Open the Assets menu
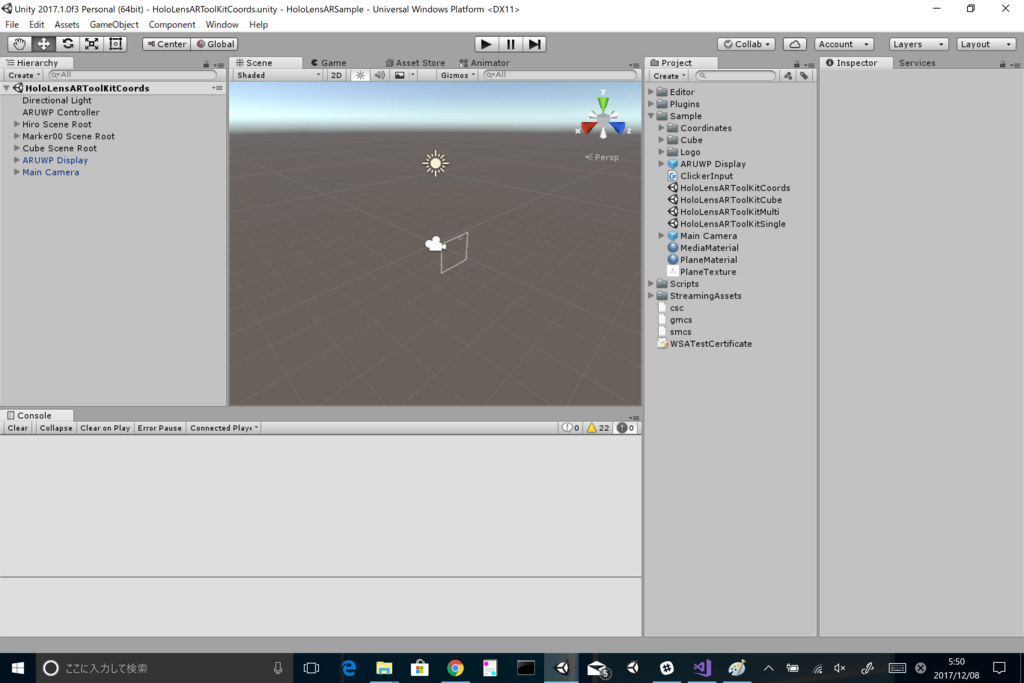 point(67,24)
